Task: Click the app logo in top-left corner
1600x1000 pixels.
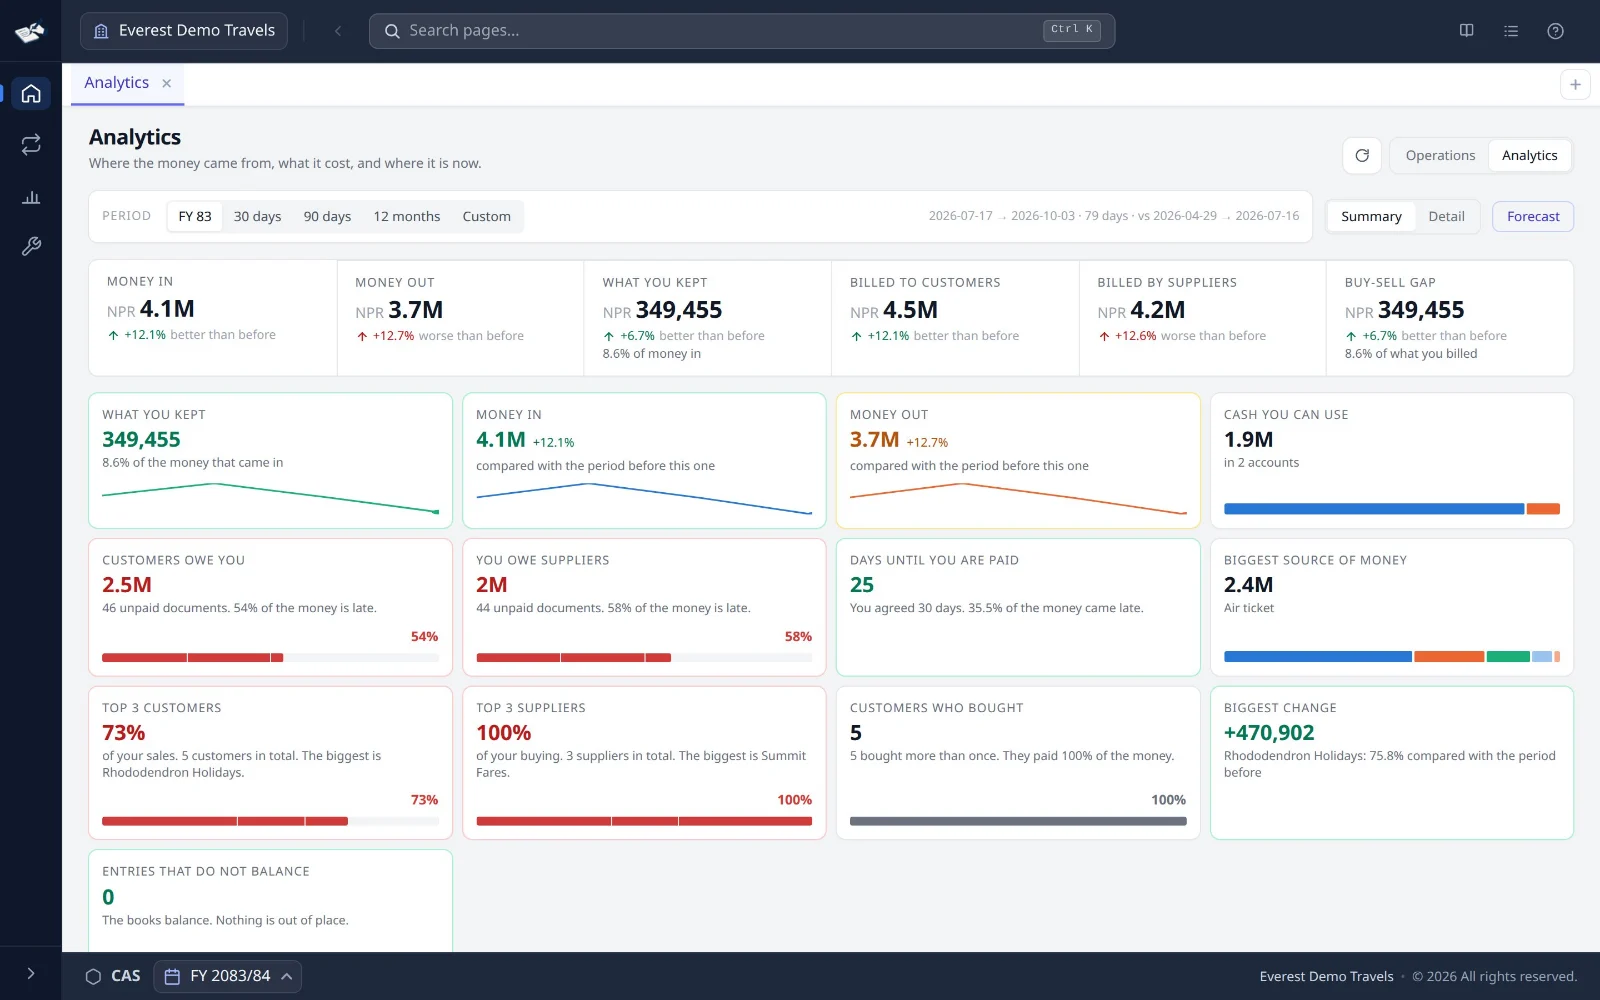Action: click(x=30, y=32)
